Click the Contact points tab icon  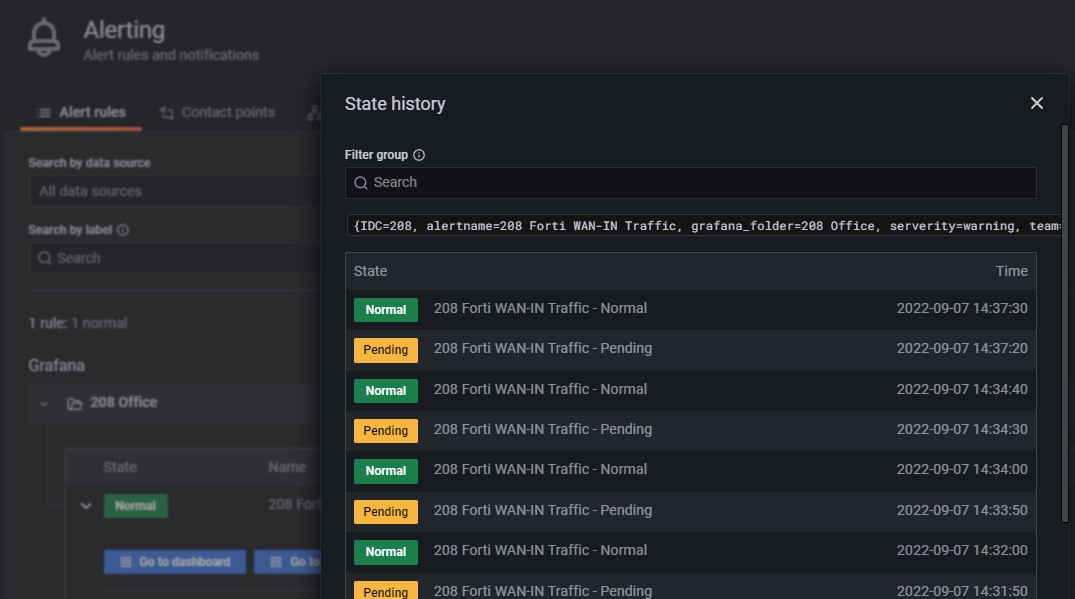167,113
